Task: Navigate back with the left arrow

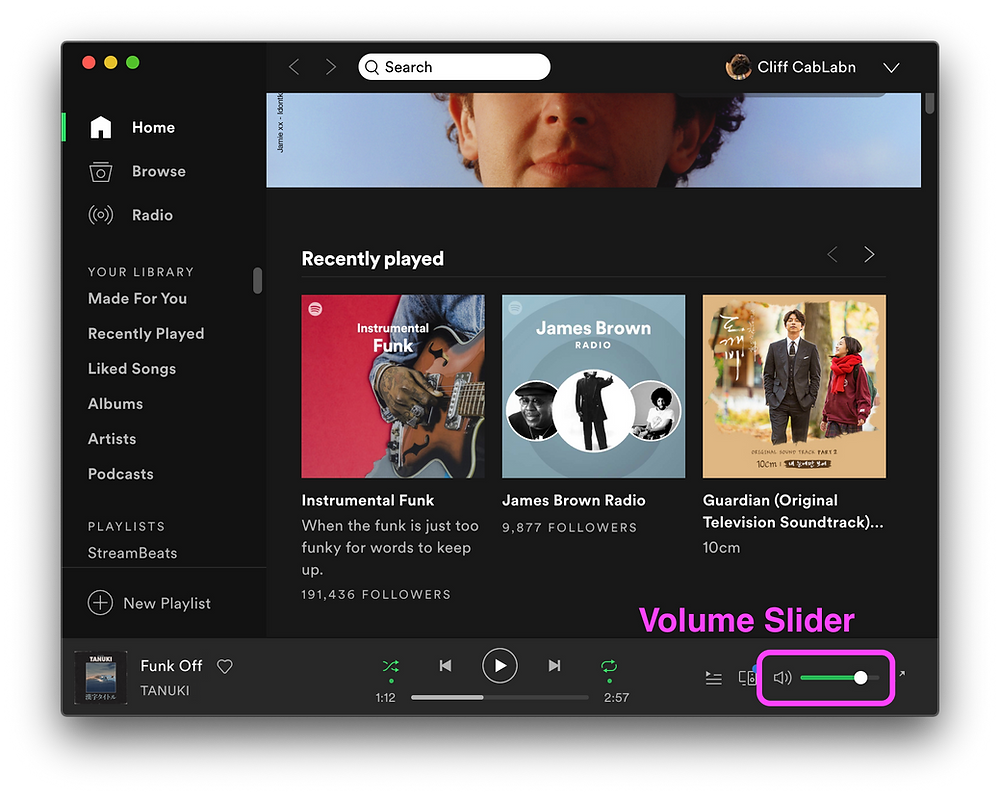Action: point(294,67)
